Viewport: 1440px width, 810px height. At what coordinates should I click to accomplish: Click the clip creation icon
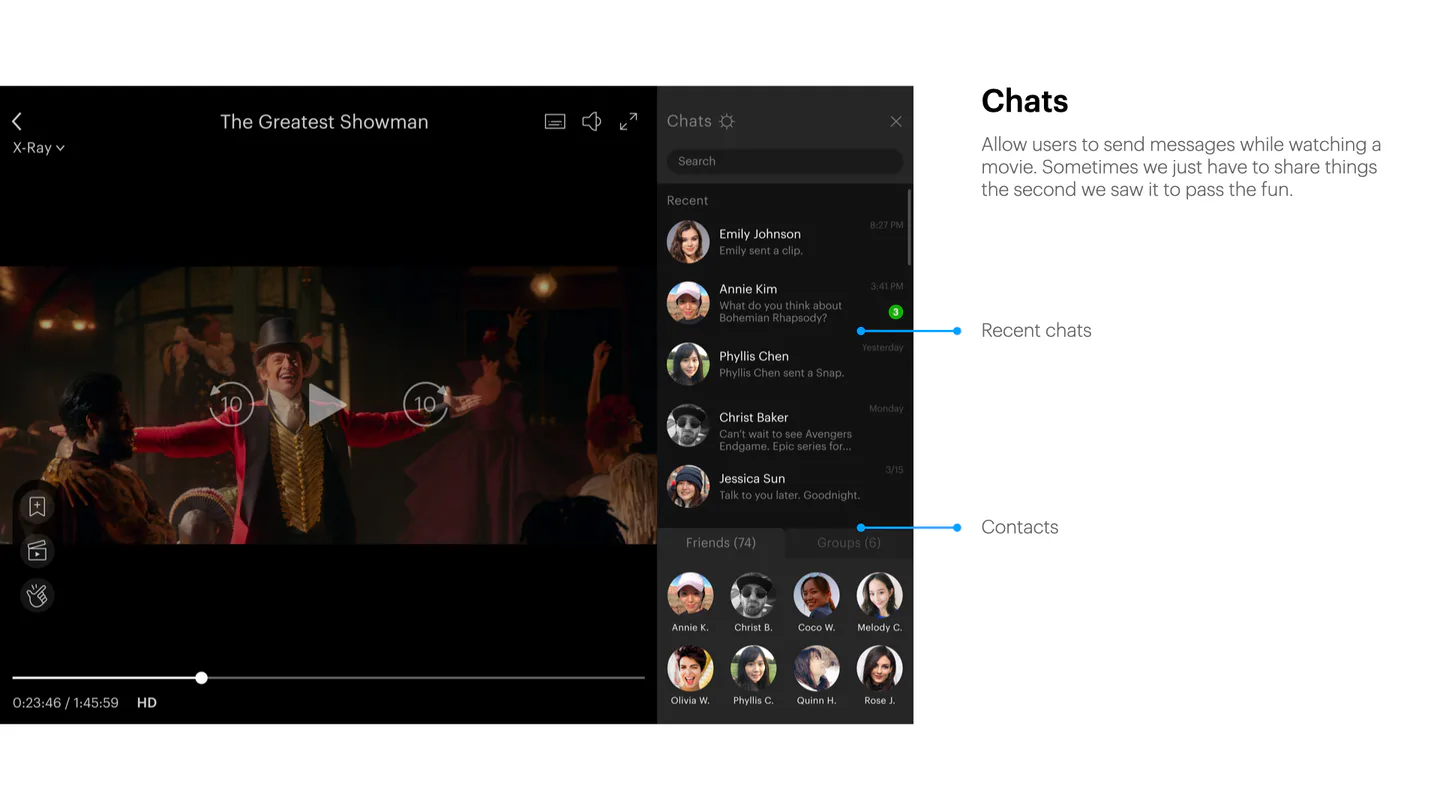pos(37,551)
